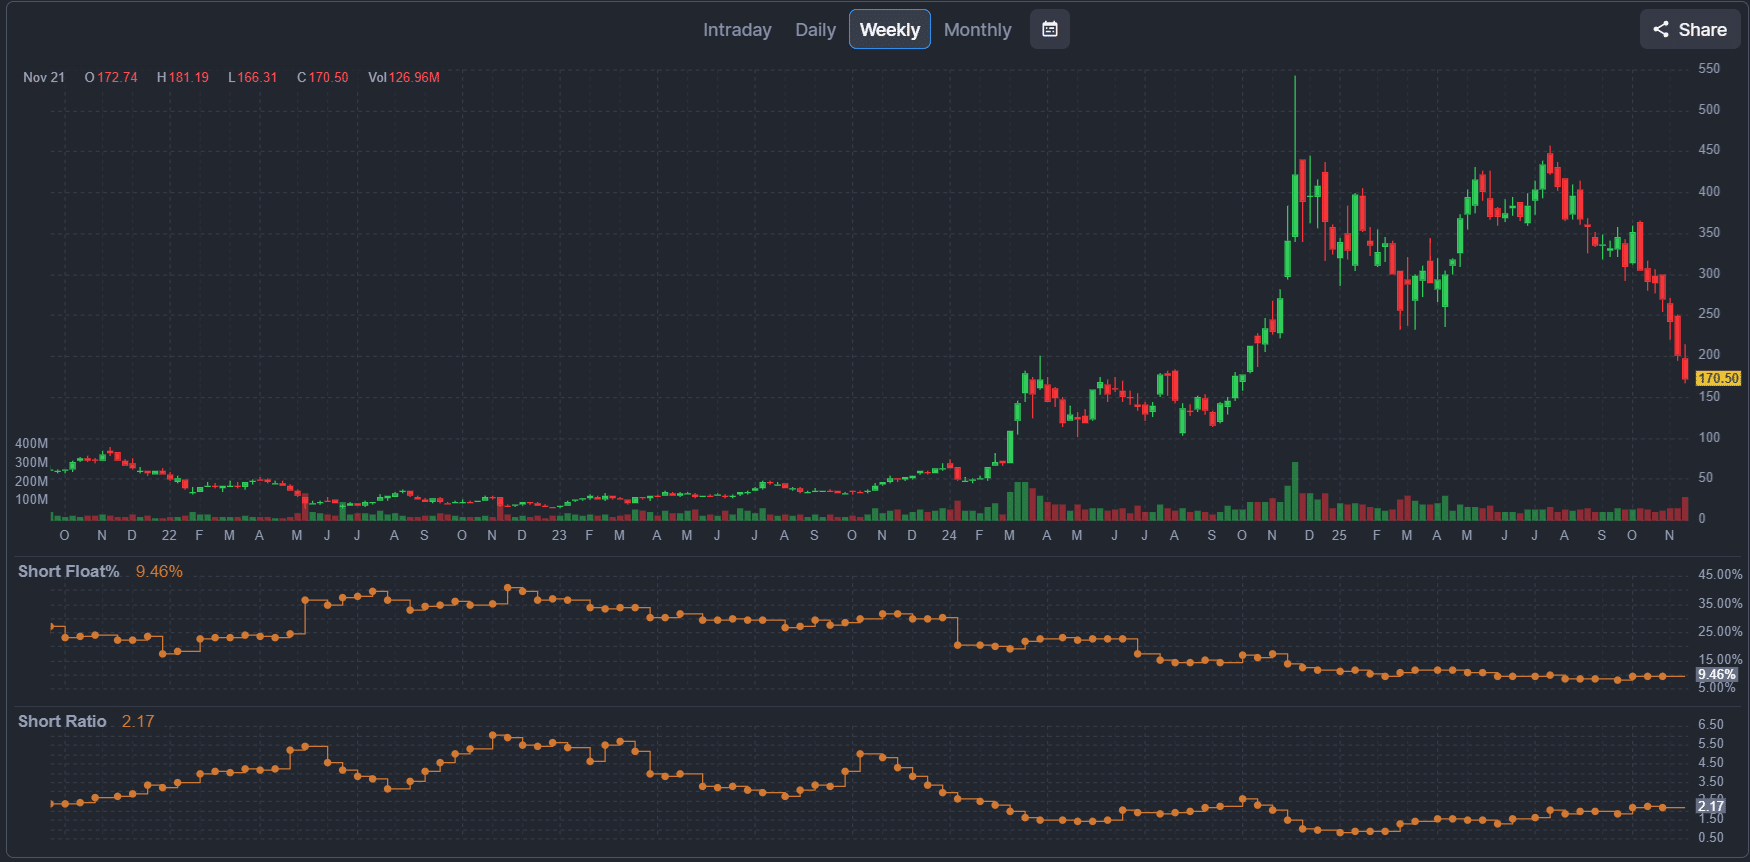Select year 23 on the time axis
This screenshot has width=1750, height=862.
(559, 536)
